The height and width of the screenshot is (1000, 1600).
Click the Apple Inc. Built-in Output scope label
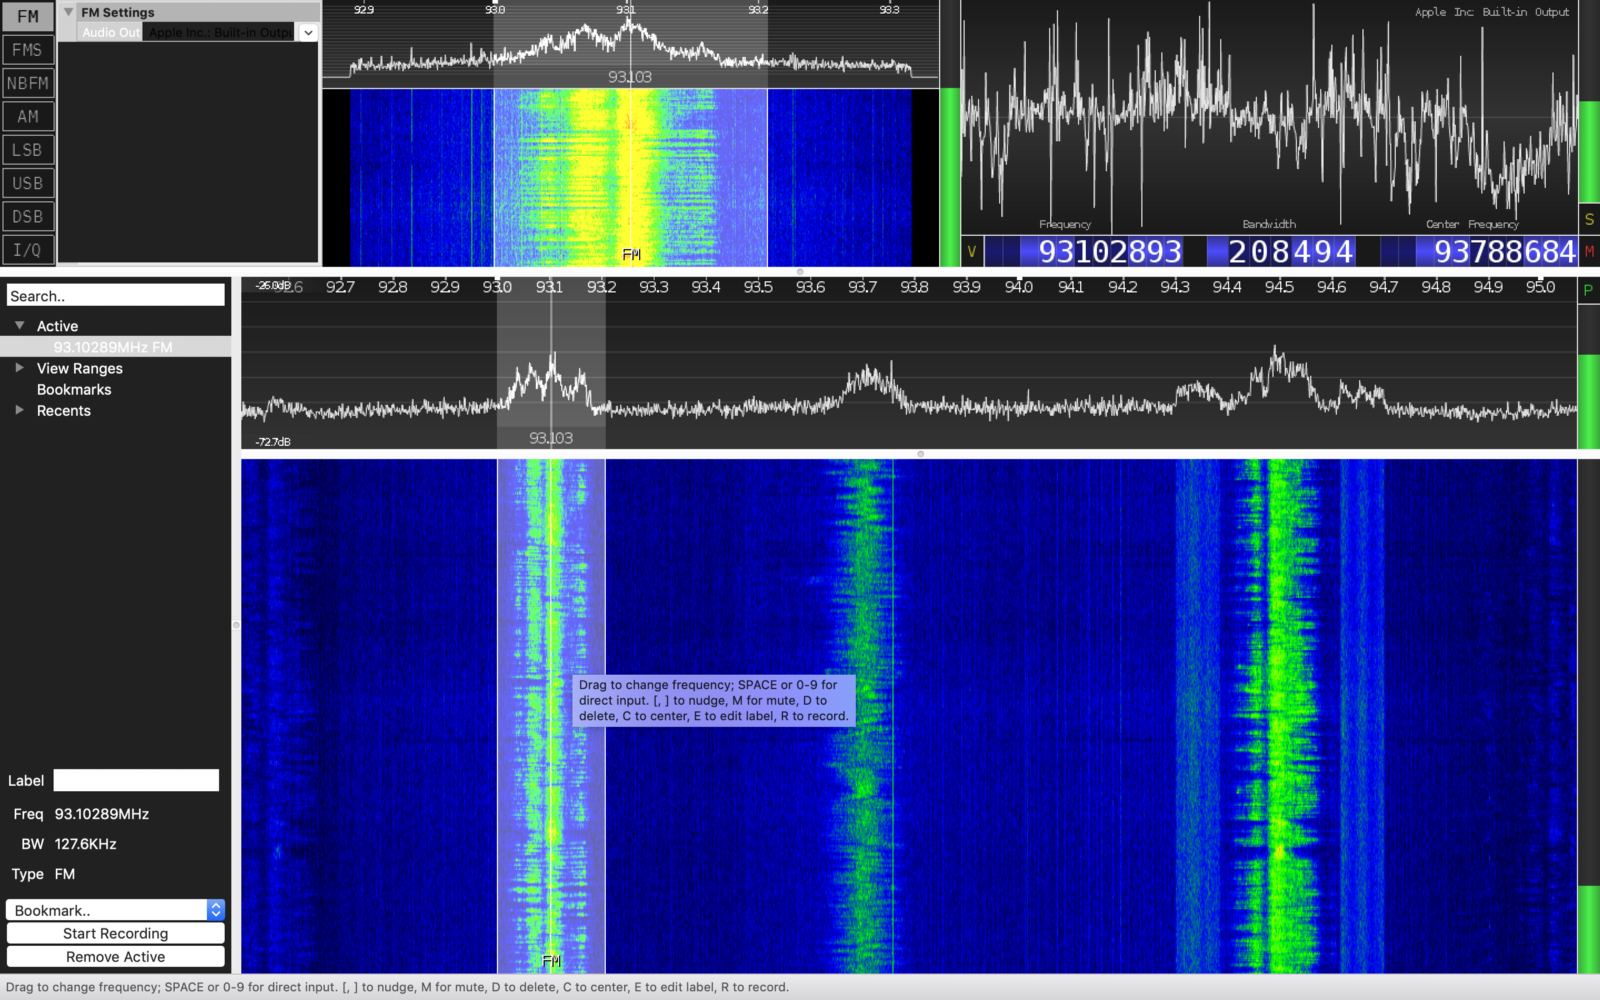1492,12
